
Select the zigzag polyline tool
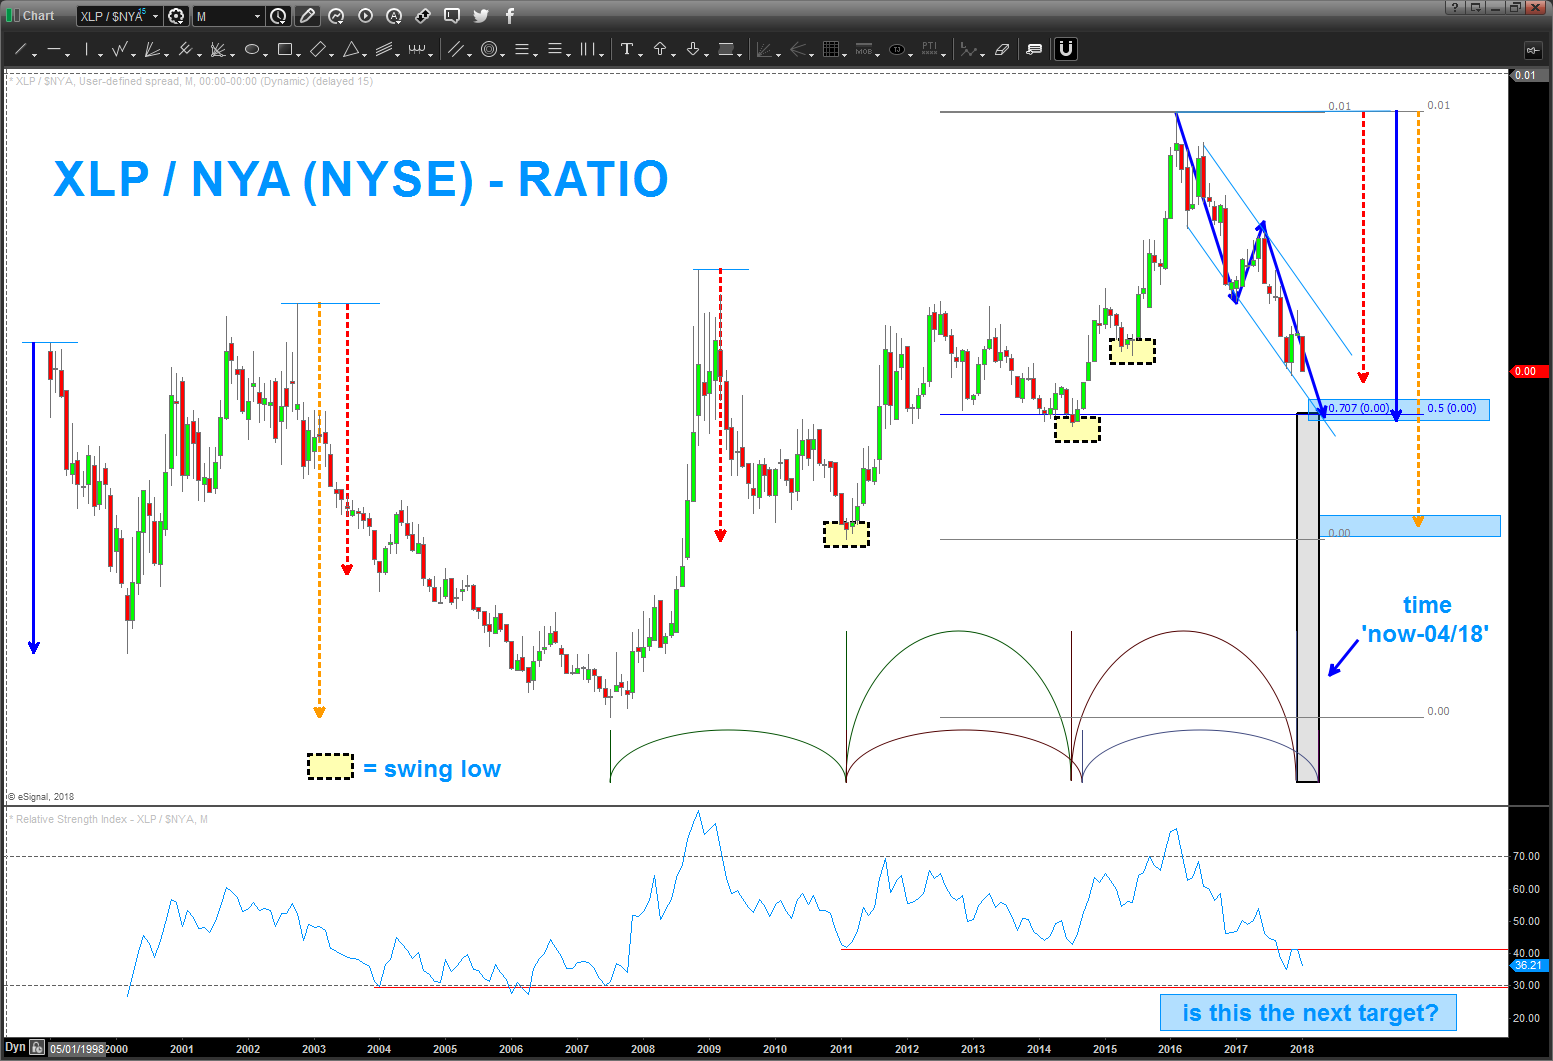point(119,49)
